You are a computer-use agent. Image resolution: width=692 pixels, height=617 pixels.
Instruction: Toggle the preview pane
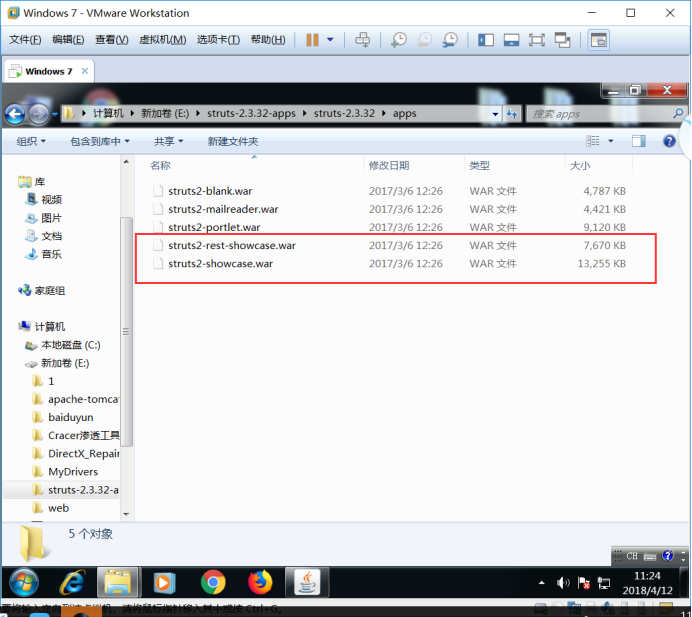pyautogui.click(x=638, y=141)
